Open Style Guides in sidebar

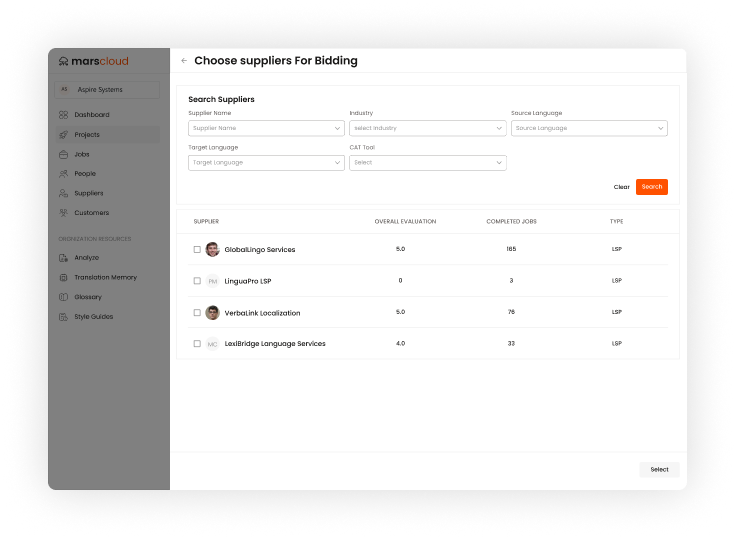[93, 317]
